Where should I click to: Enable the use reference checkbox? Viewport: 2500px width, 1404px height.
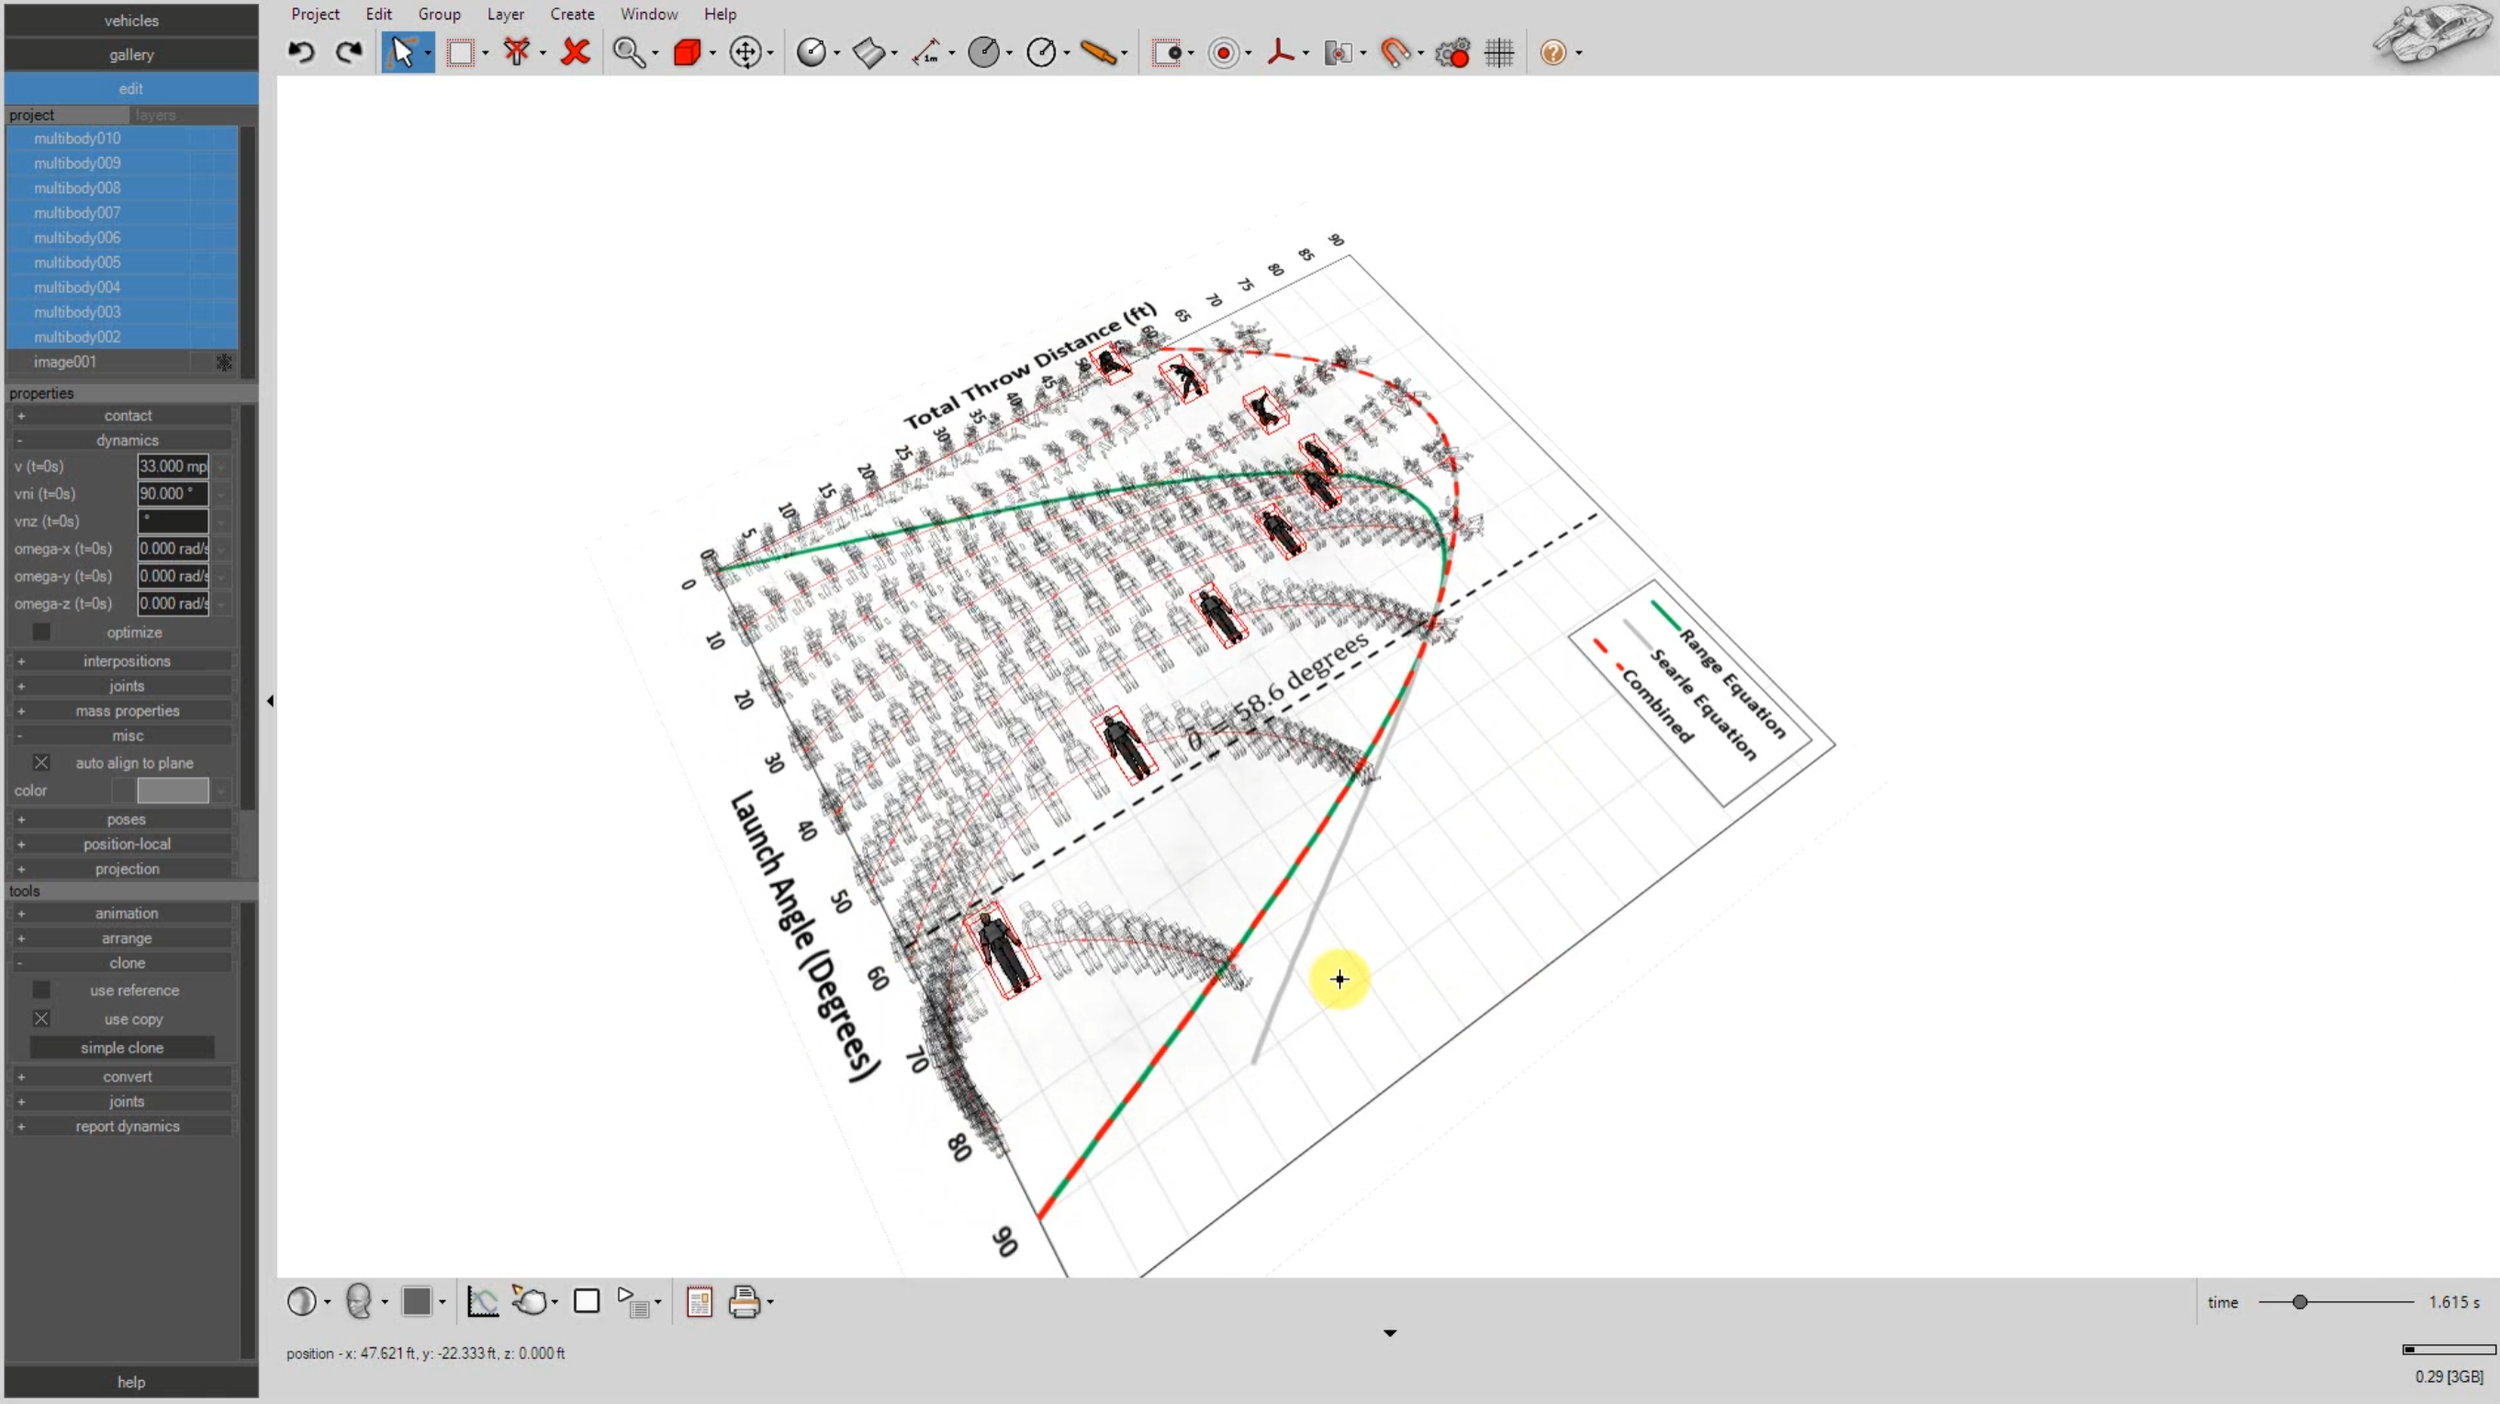(41, 990)
